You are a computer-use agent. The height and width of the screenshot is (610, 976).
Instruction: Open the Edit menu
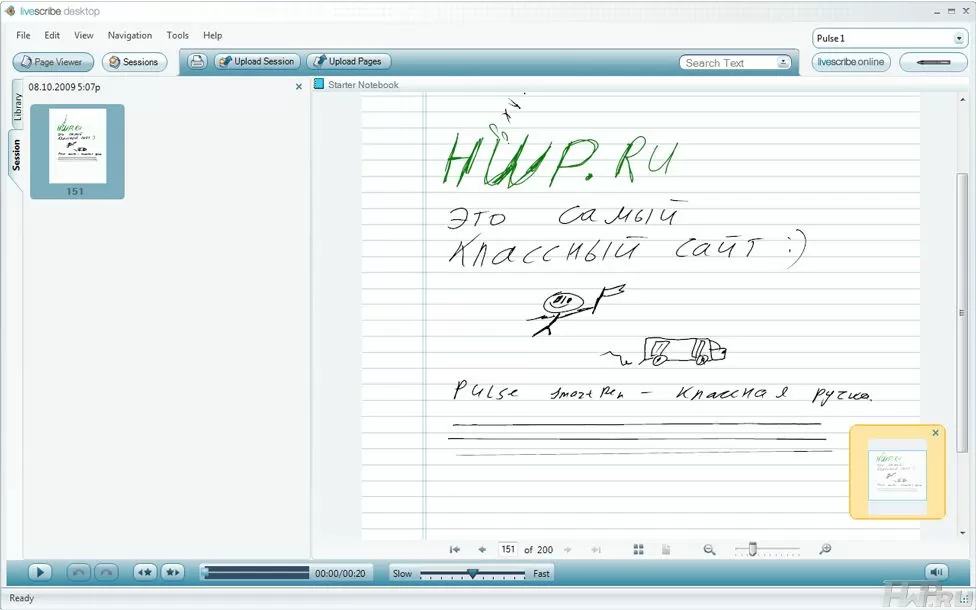pyautogui.click(x=52, y=35)
